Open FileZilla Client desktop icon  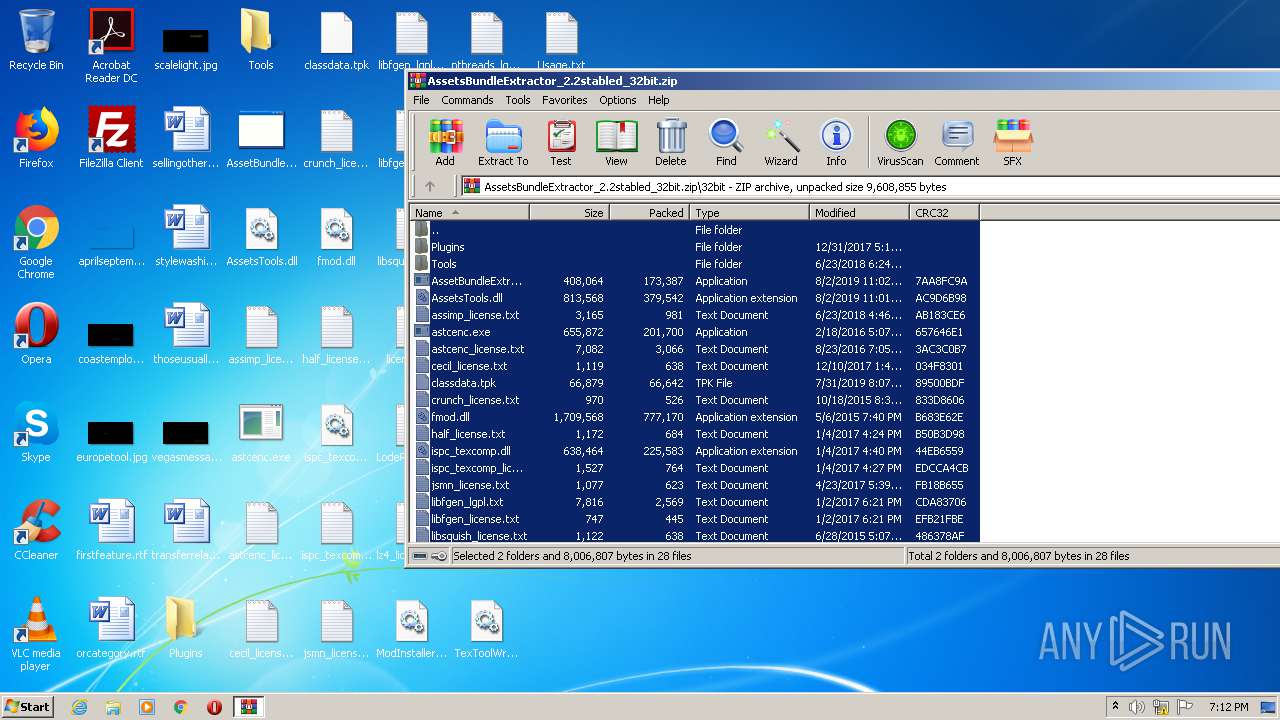pyautogui.click(x=111, y=138)
